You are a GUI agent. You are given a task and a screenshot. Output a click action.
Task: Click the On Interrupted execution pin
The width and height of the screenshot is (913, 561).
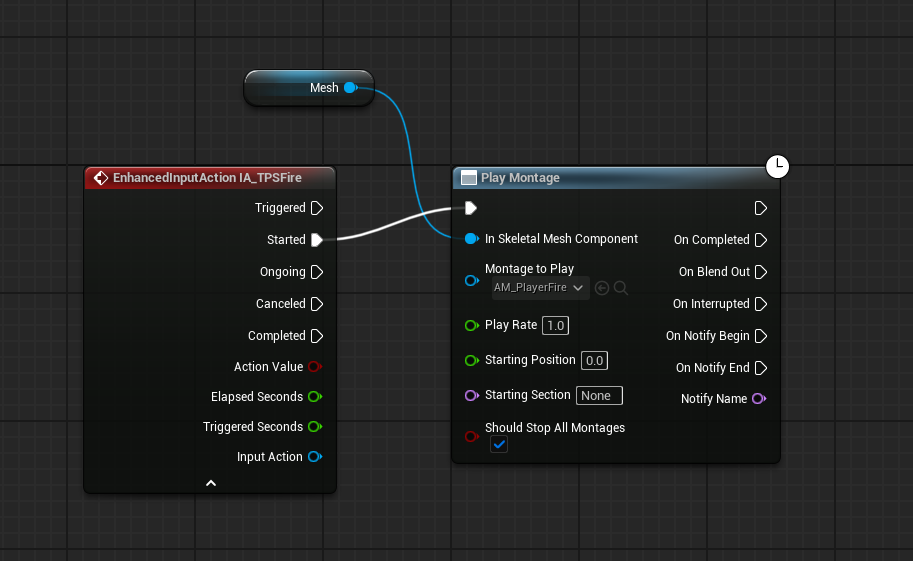tap(760, 304)
